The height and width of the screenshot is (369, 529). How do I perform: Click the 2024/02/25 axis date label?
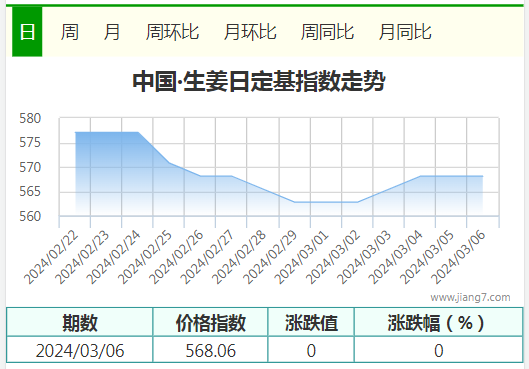click(x=145, y=258)
